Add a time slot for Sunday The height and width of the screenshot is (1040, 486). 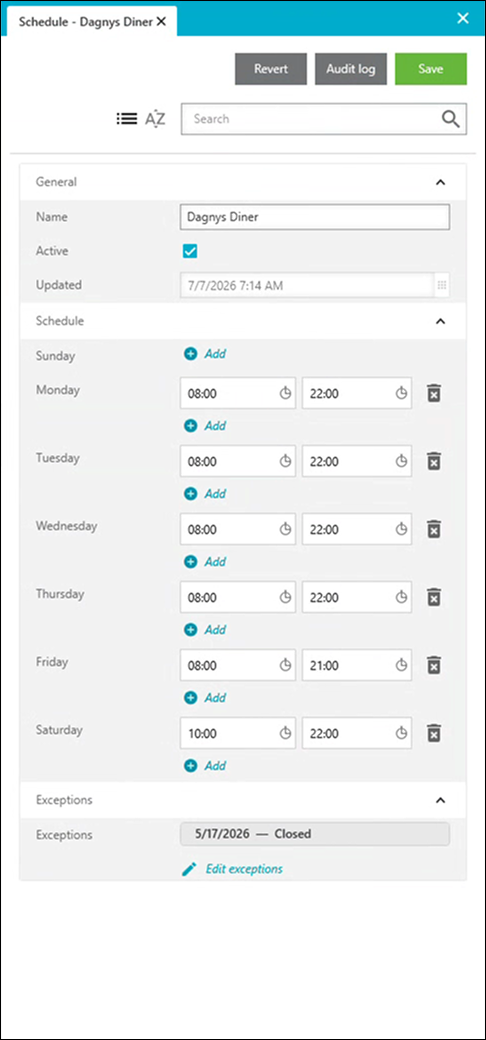tap(205, 354)
